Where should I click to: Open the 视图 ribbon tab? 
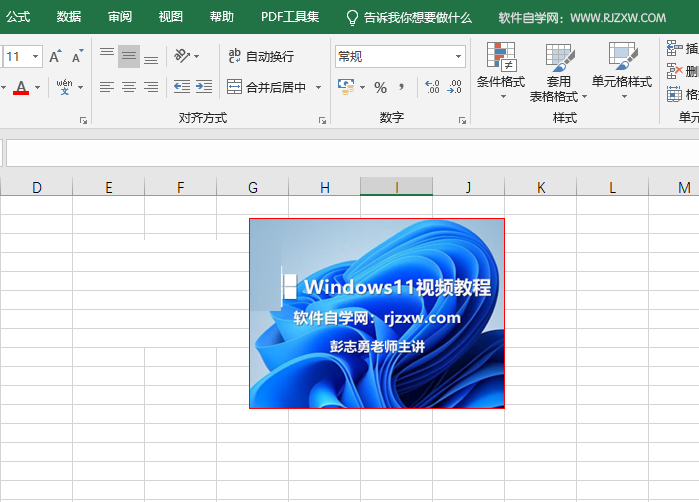pyautogui.click(x=171, y=17)
